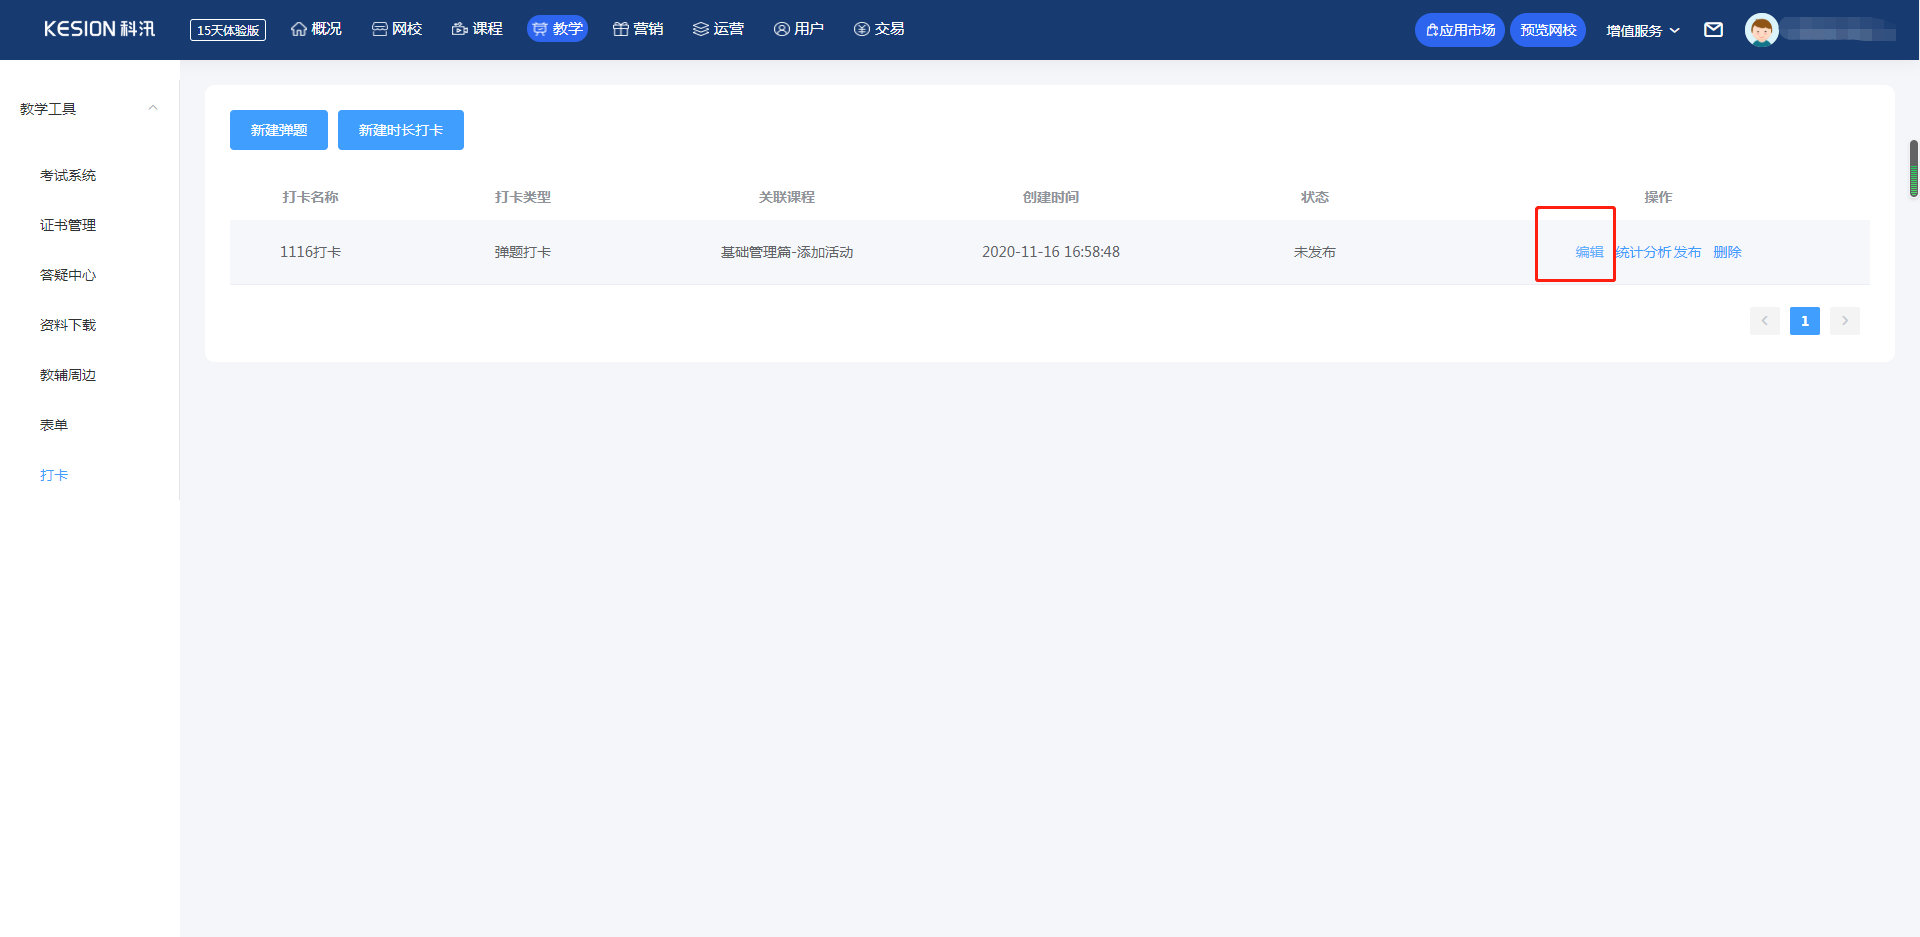Expand the 增值服务 dropdown
This screenshot has width=1920, height=937.
(1642, 30)
